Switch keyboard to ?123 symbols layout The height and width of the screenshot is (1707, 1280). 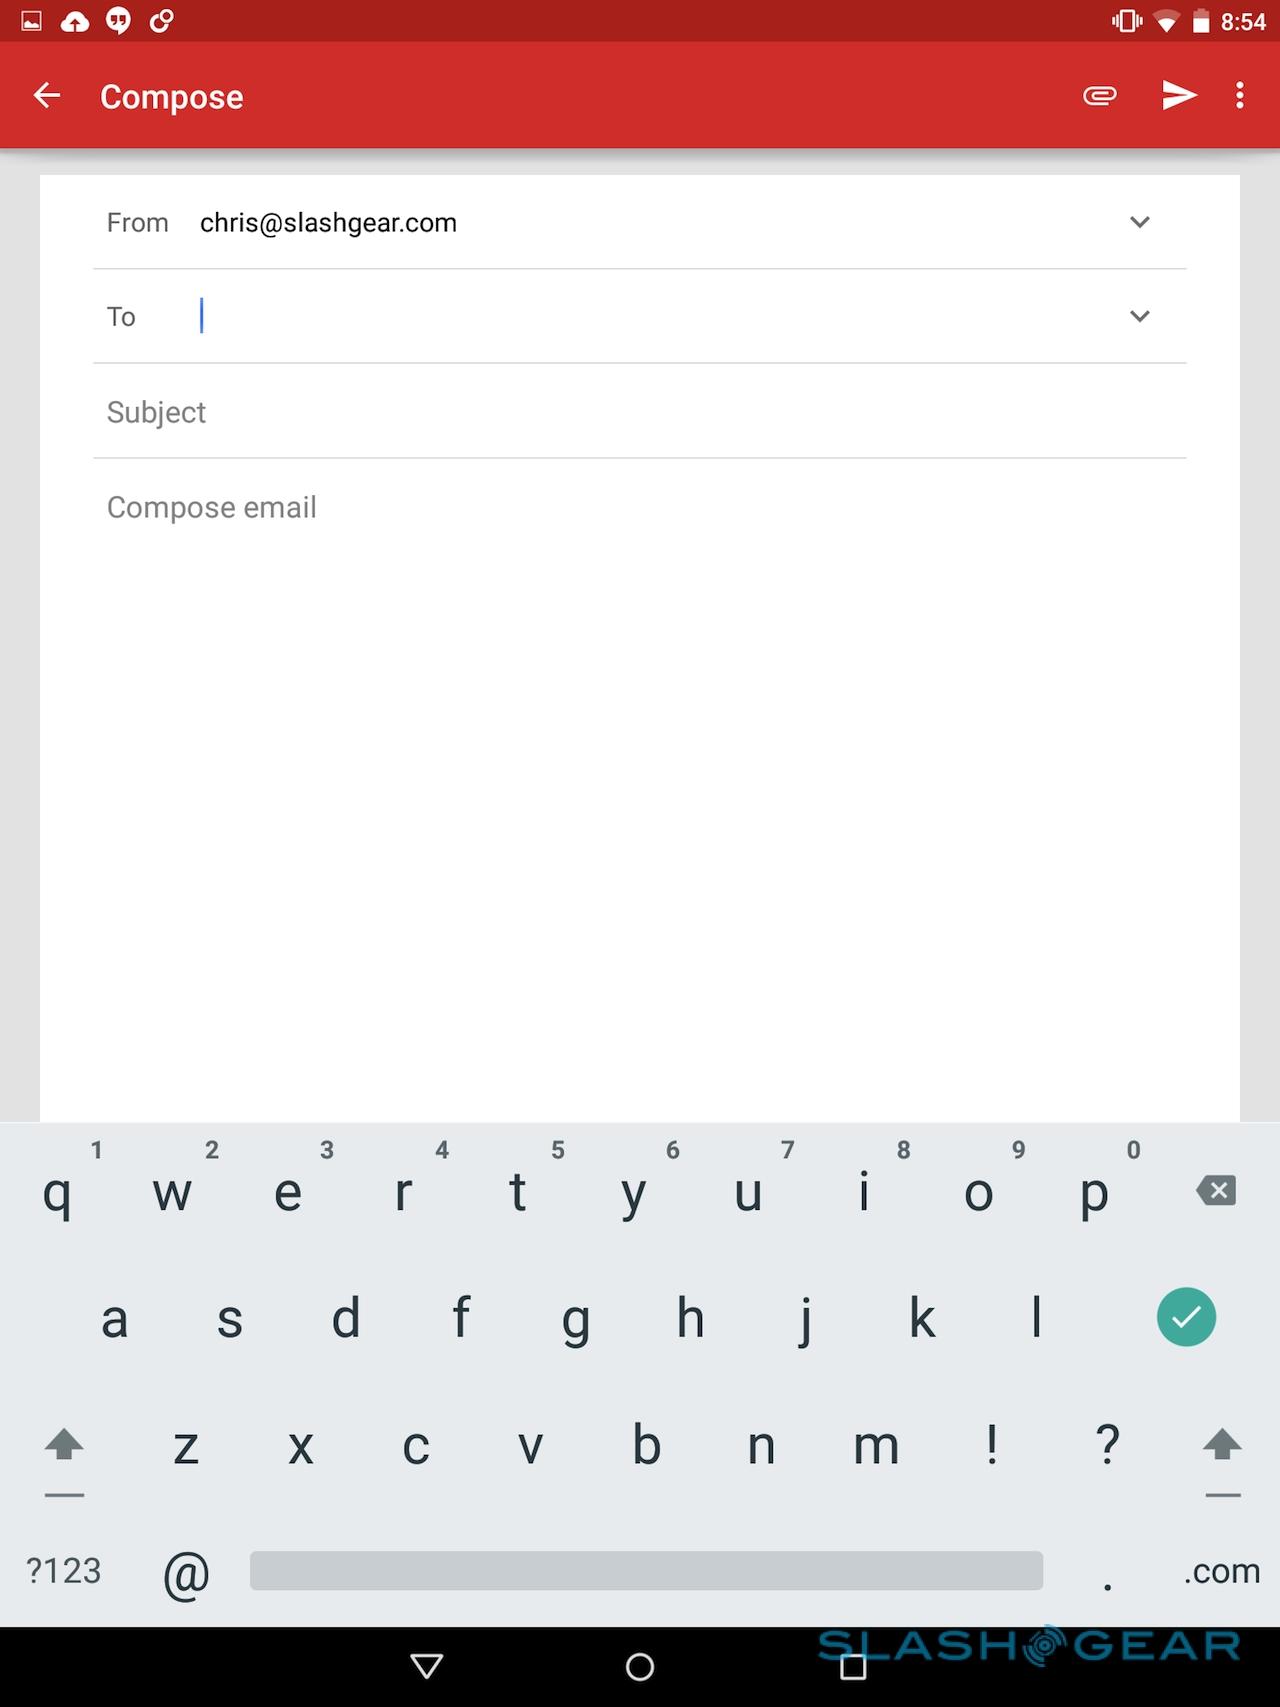pyautogui.click(x=64, y=1571)
